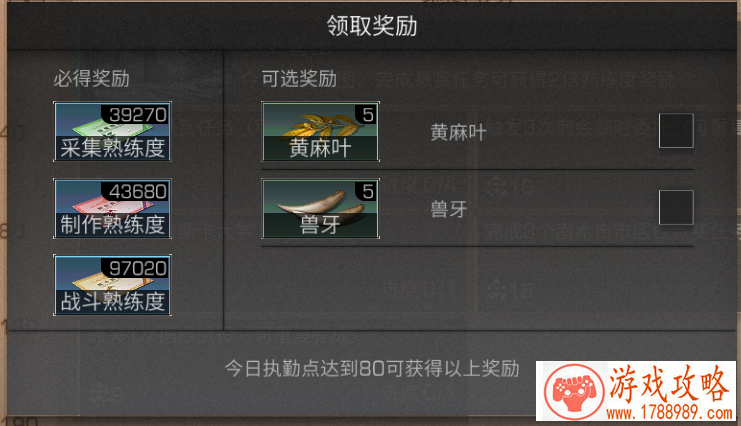Select the 战斗熟练度 reward card icon
Screen dimensions: 741x426
(112, 285)
